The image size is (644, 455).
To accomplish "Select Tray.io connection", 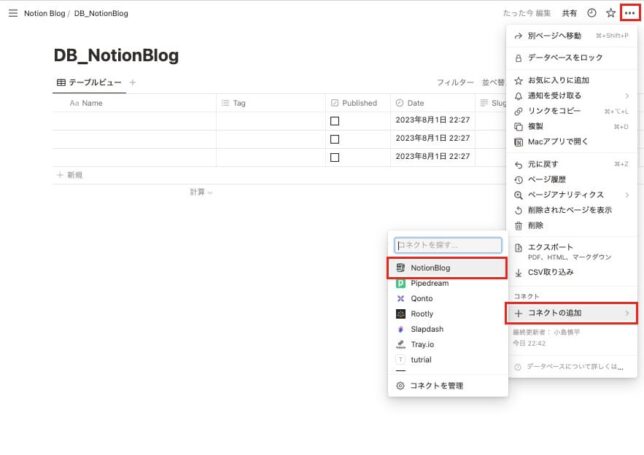I will click(x=447, y=345).
